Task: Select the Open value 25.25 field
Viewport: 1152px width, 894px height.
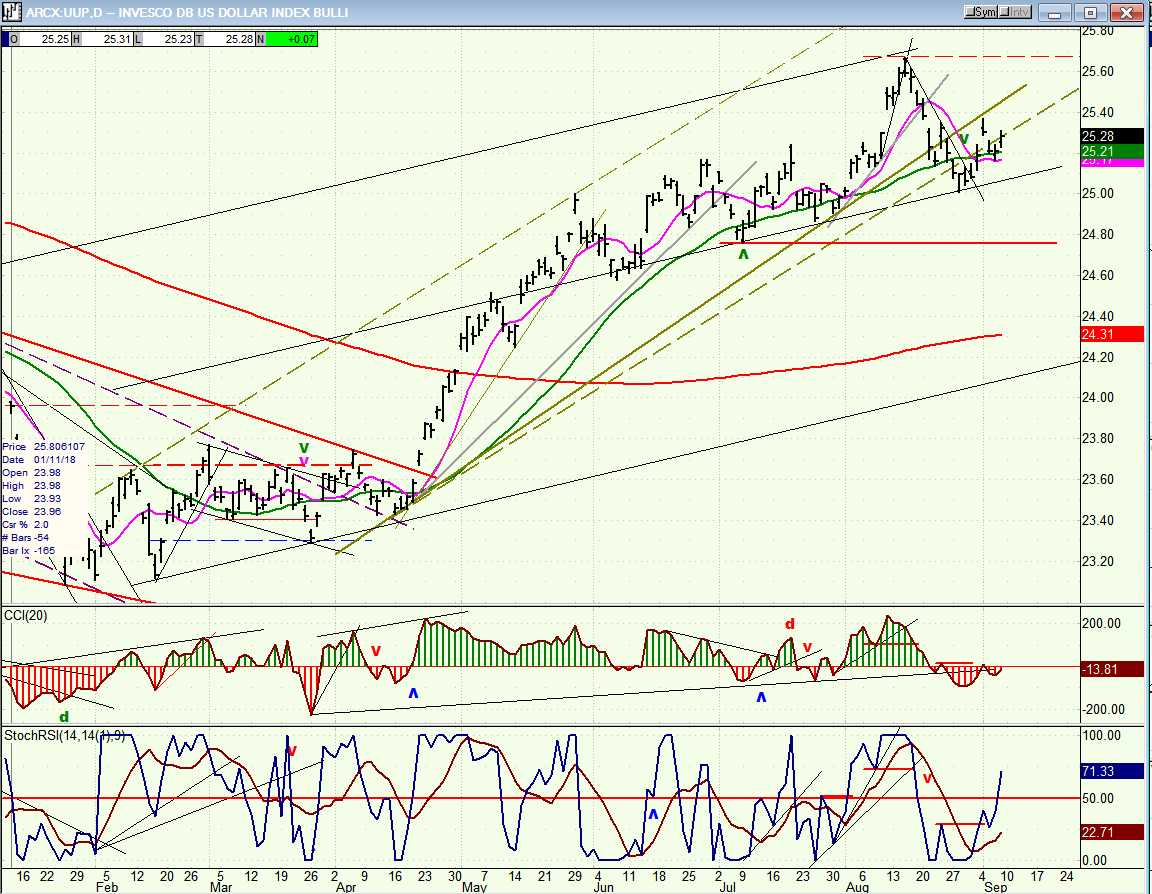Action: click(46, 39)
